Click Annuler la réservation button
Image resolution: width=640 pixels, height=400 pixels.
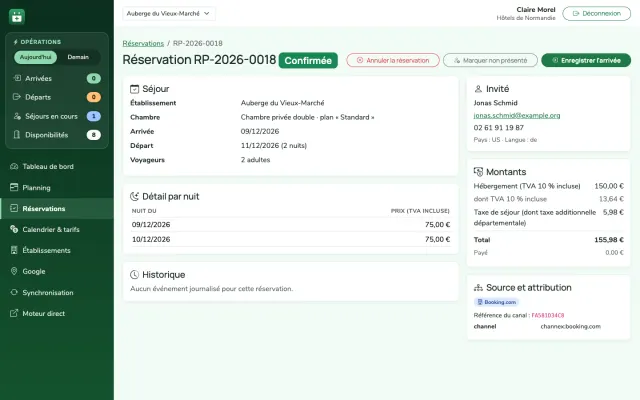pyautogui.click(x=393, y=60)
